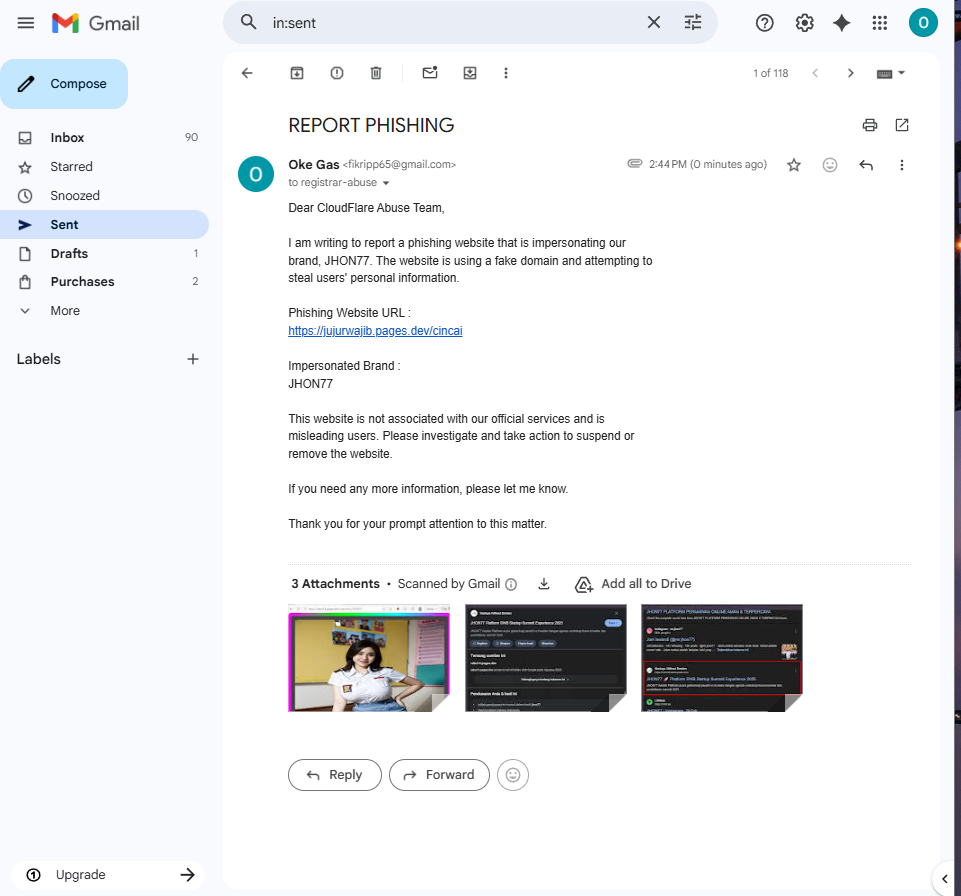Click the REPORT PHISHING subject heading
The height and width of the screenshot is (896, 961).
tap(371, 126)
